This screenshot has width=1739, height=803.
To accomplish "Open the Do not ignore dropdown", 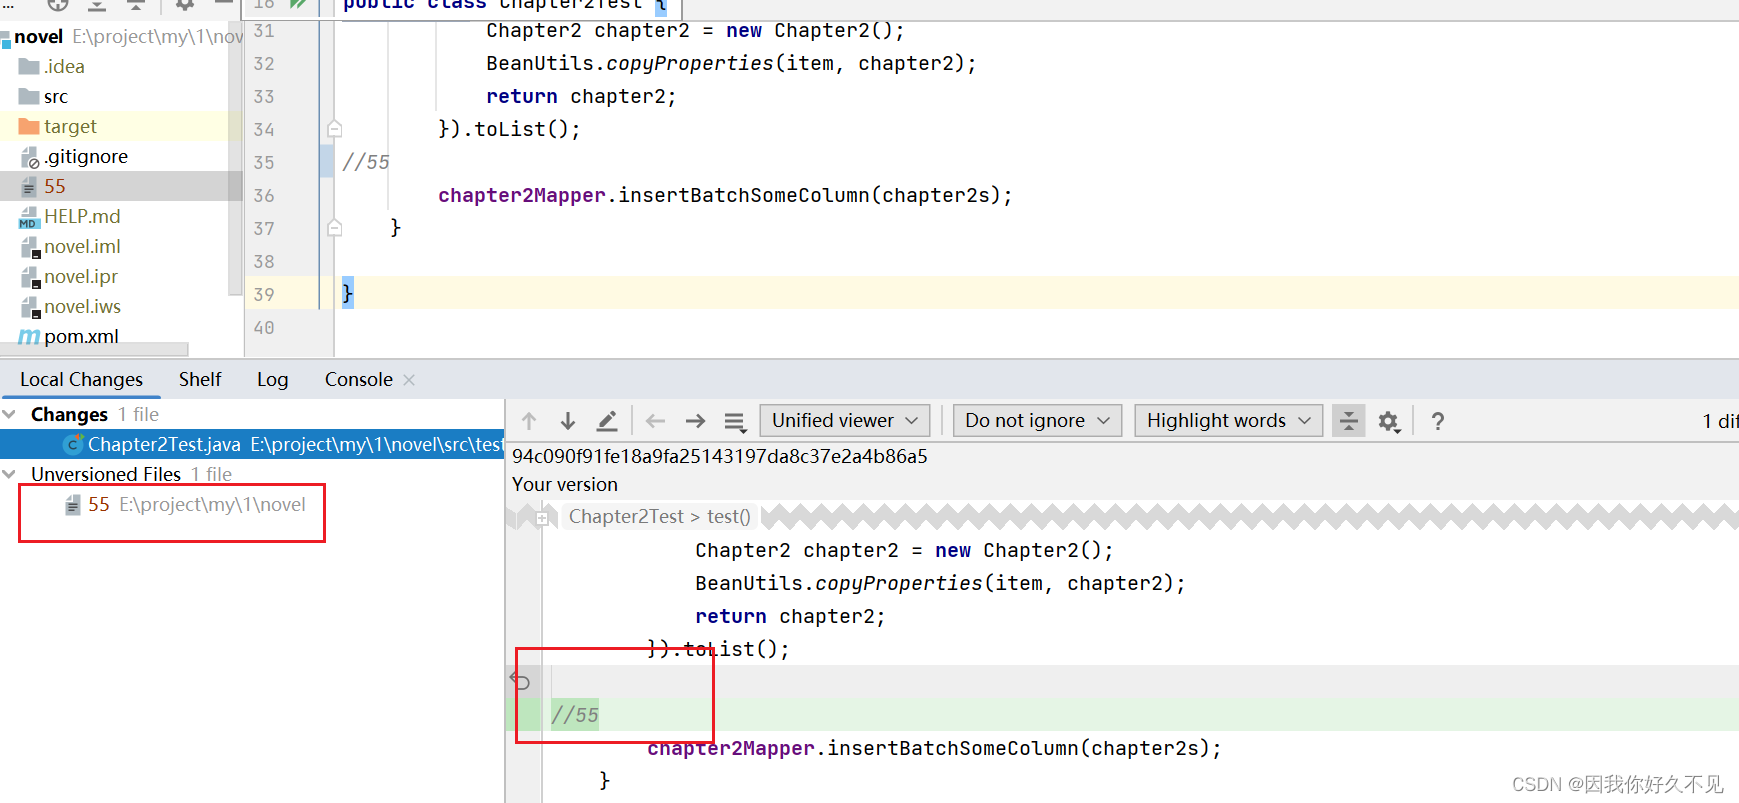I will coord(1037,421).
